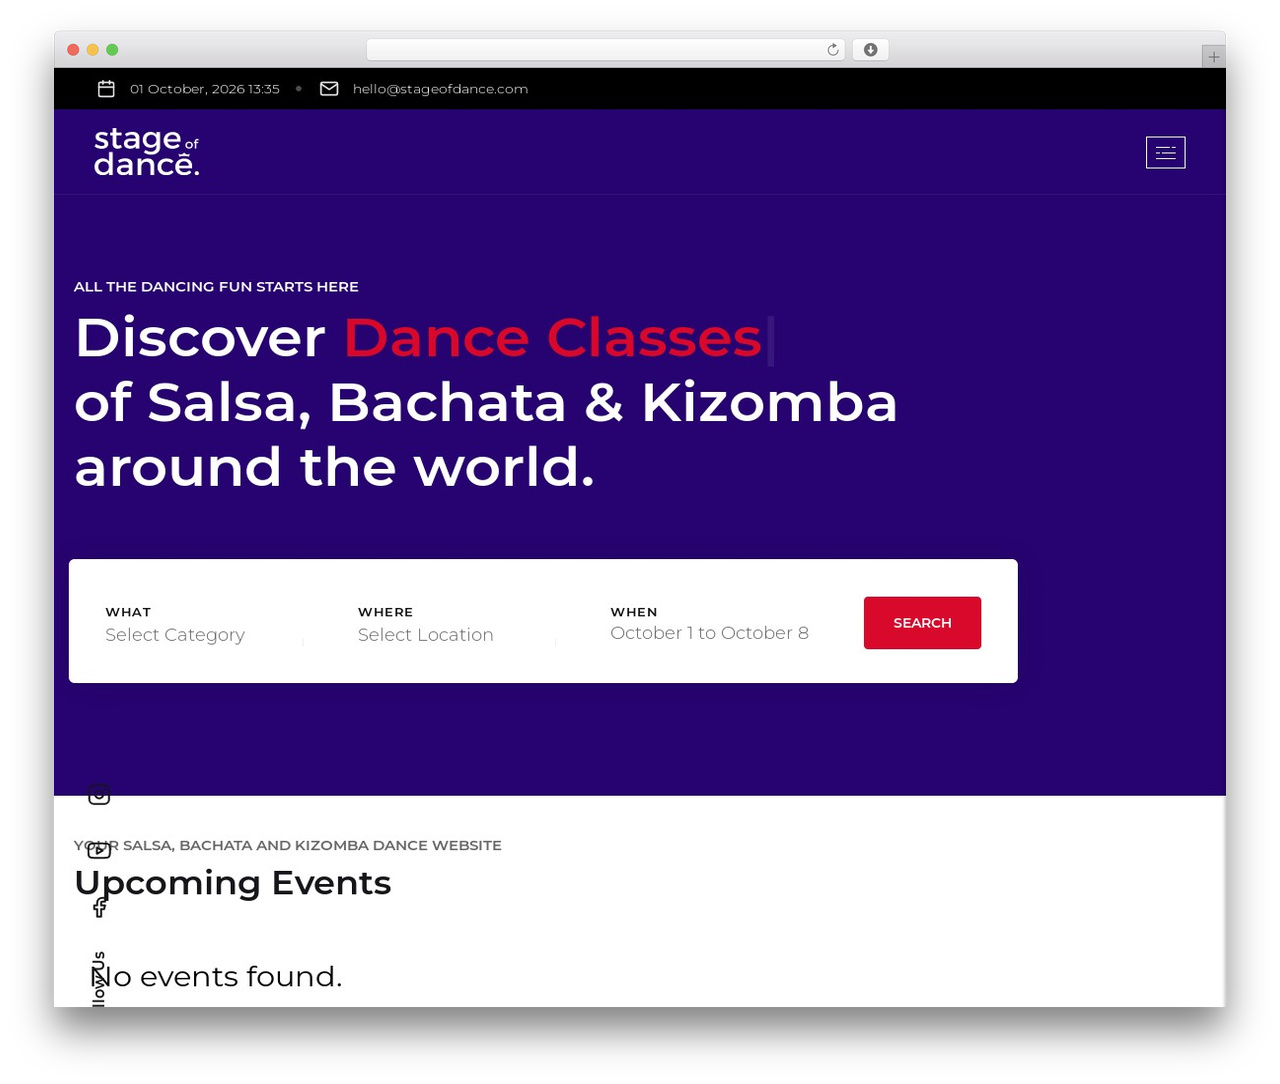Click the browser reload icon
Viewport: 1280px width, 1084px height.
coord(832,50)
